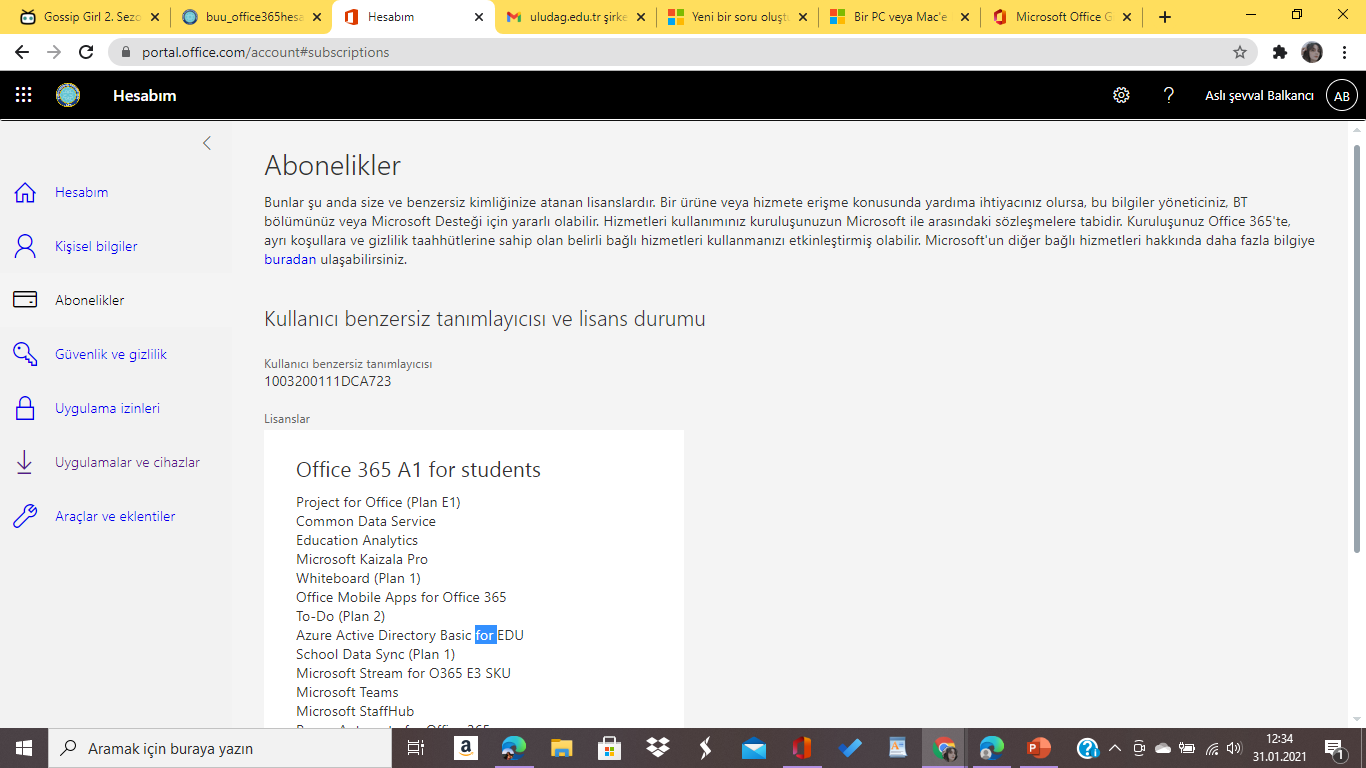This screenshot has width=1366, height=768.
Task: Open the Office app launcher waffle icon
Action: 24,95
